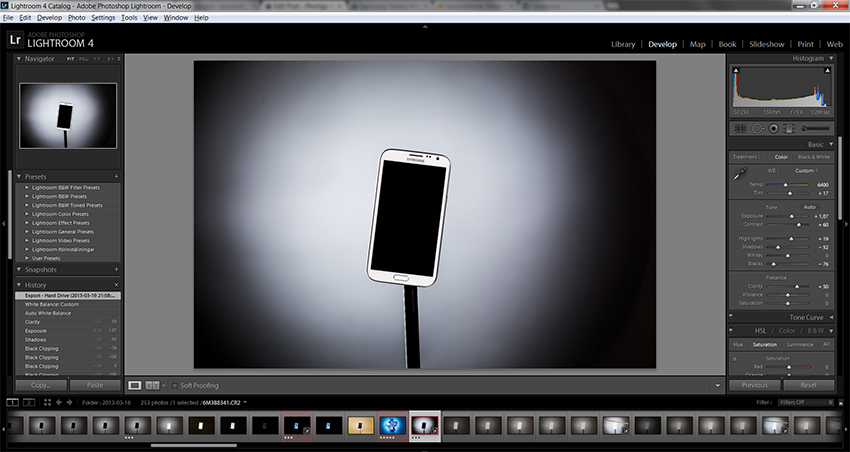Screen dimensions: 850x452
Task: Collapse the Presets panel
Action: pyautogui.click(x=18, y=177)
